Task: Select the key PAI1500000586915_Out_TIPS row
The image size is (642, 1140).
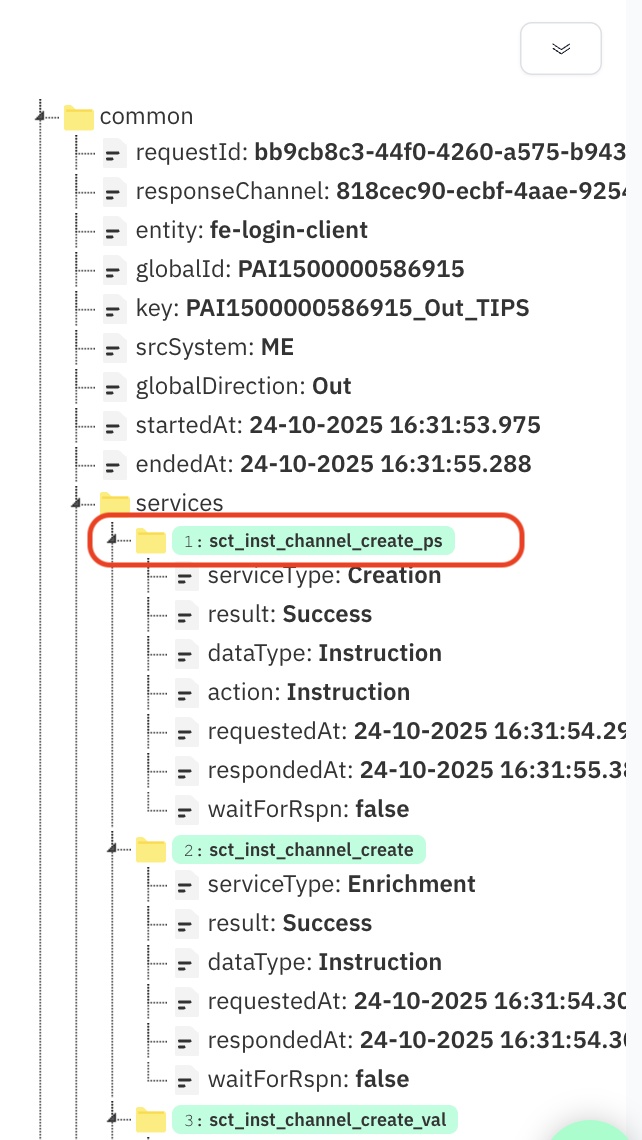Action: pos(332,309)
